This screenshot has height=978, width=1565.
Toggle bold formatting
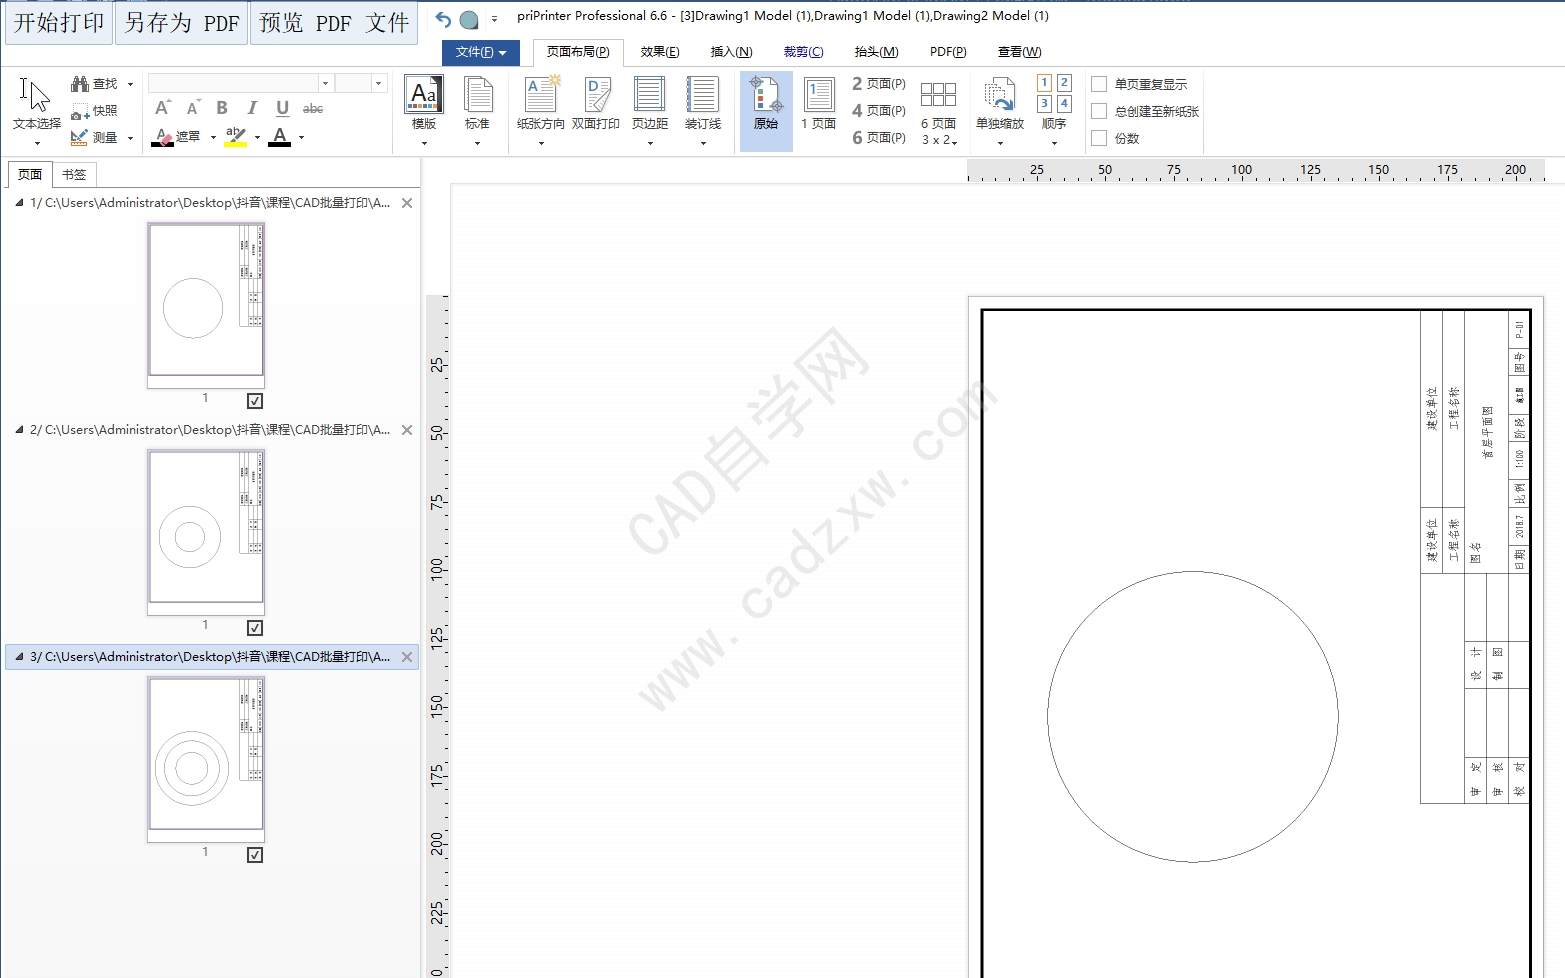[222, 108]
